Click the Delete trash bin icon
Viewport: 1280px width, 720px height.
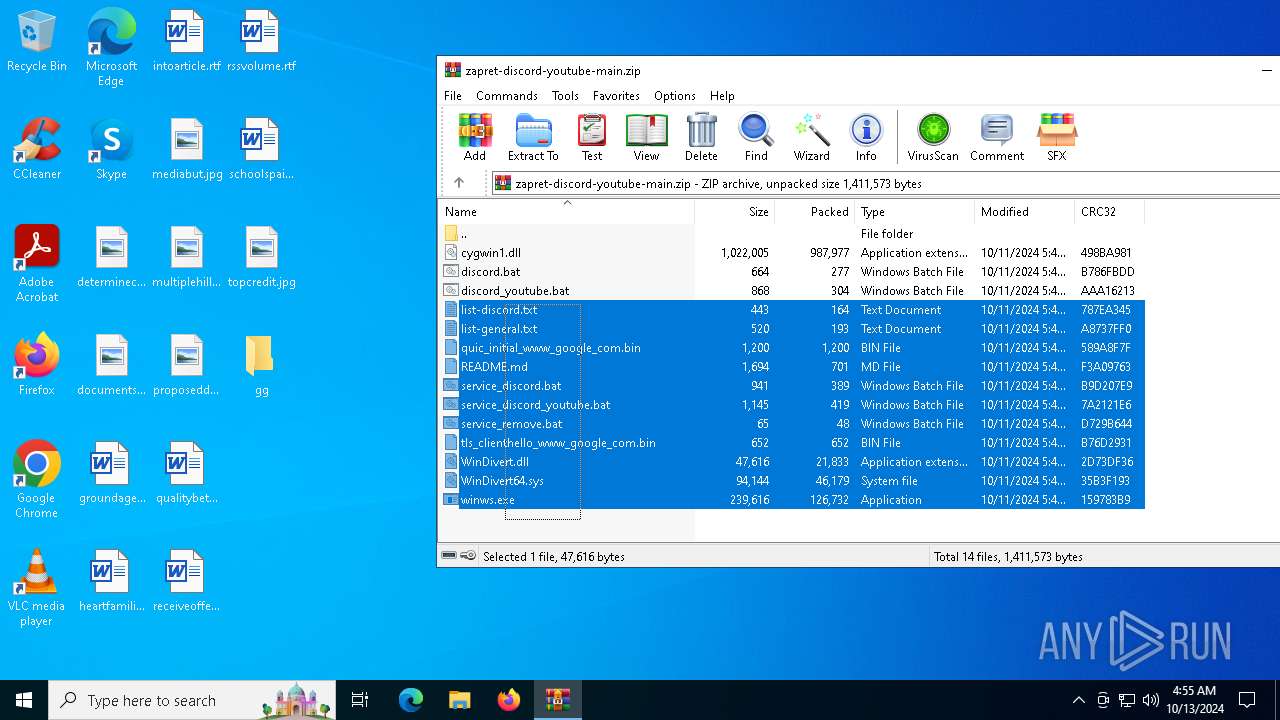(x=701, y=137)
